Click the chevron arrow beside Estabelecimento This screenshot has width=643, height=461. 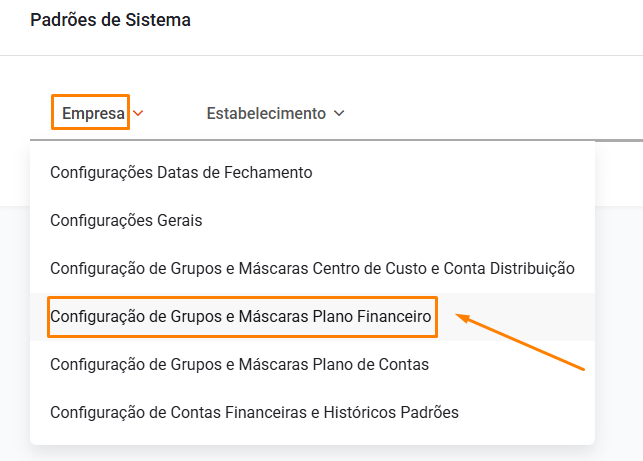(339, 114)
